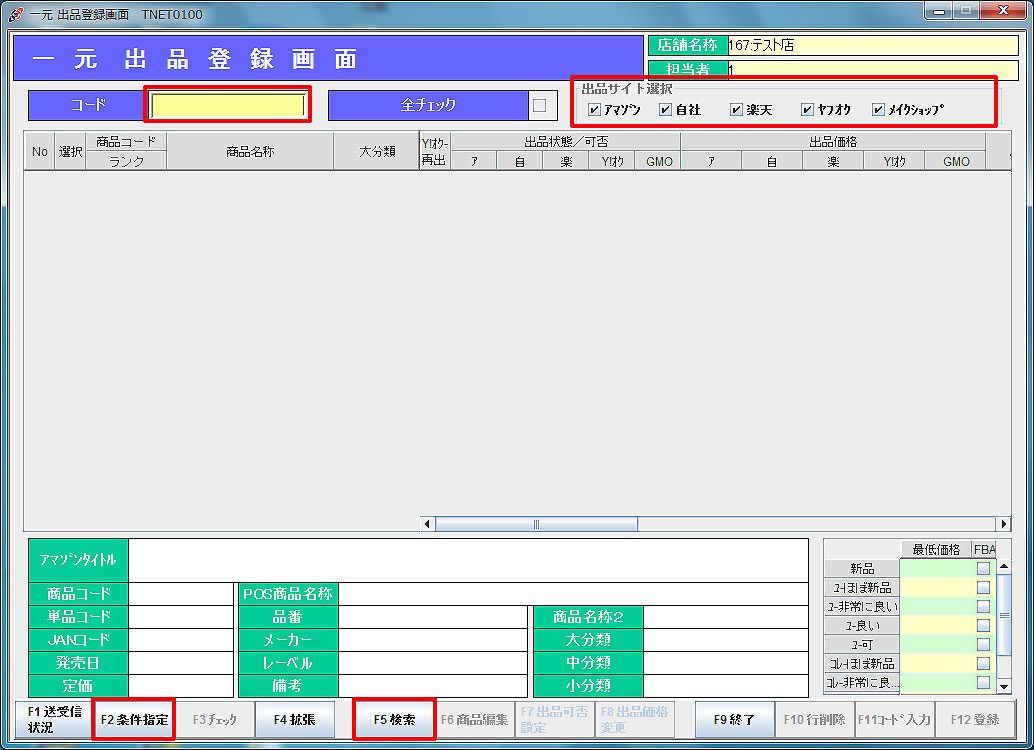Click the left arrow of horizontal scrollbar
Viewport: 1034px width, 750px height.
click(x=428, y=524)
